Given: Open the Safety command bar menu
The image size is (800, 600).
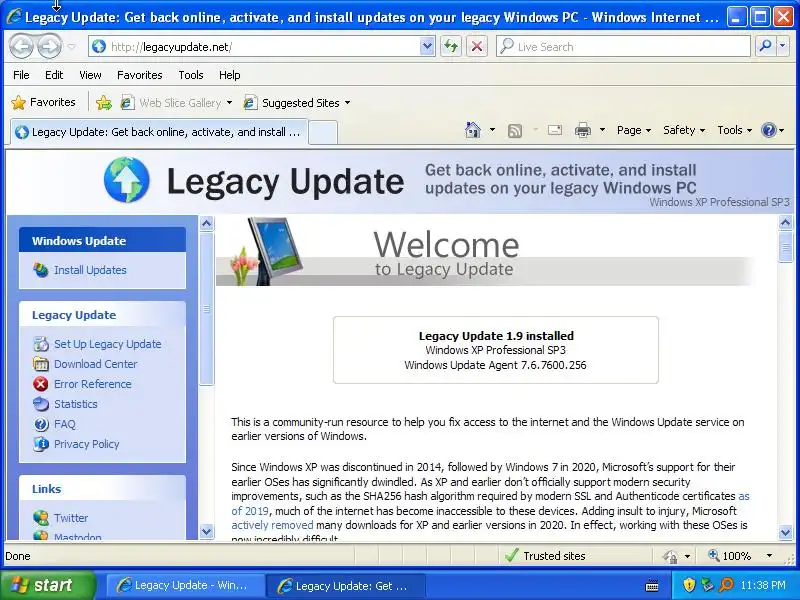Looking at the screenshot, I should tap(684, 130).
